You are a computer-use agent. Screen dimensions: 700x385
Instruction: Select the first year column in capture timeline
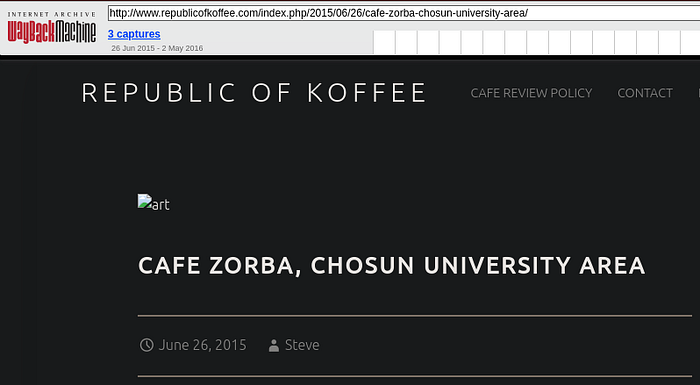pyautogui.click(x=384, y=42)
